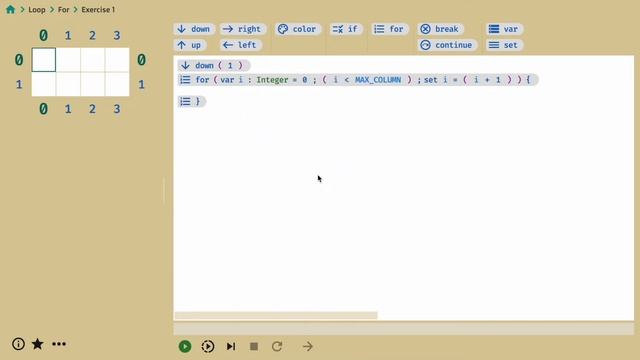Stop the program execution

pos(254,347)
